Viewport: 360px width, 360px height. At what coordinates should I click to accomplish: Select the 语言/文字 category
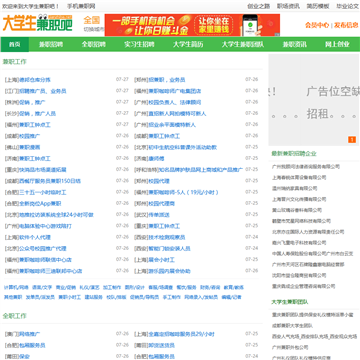[x=42, y=287]
